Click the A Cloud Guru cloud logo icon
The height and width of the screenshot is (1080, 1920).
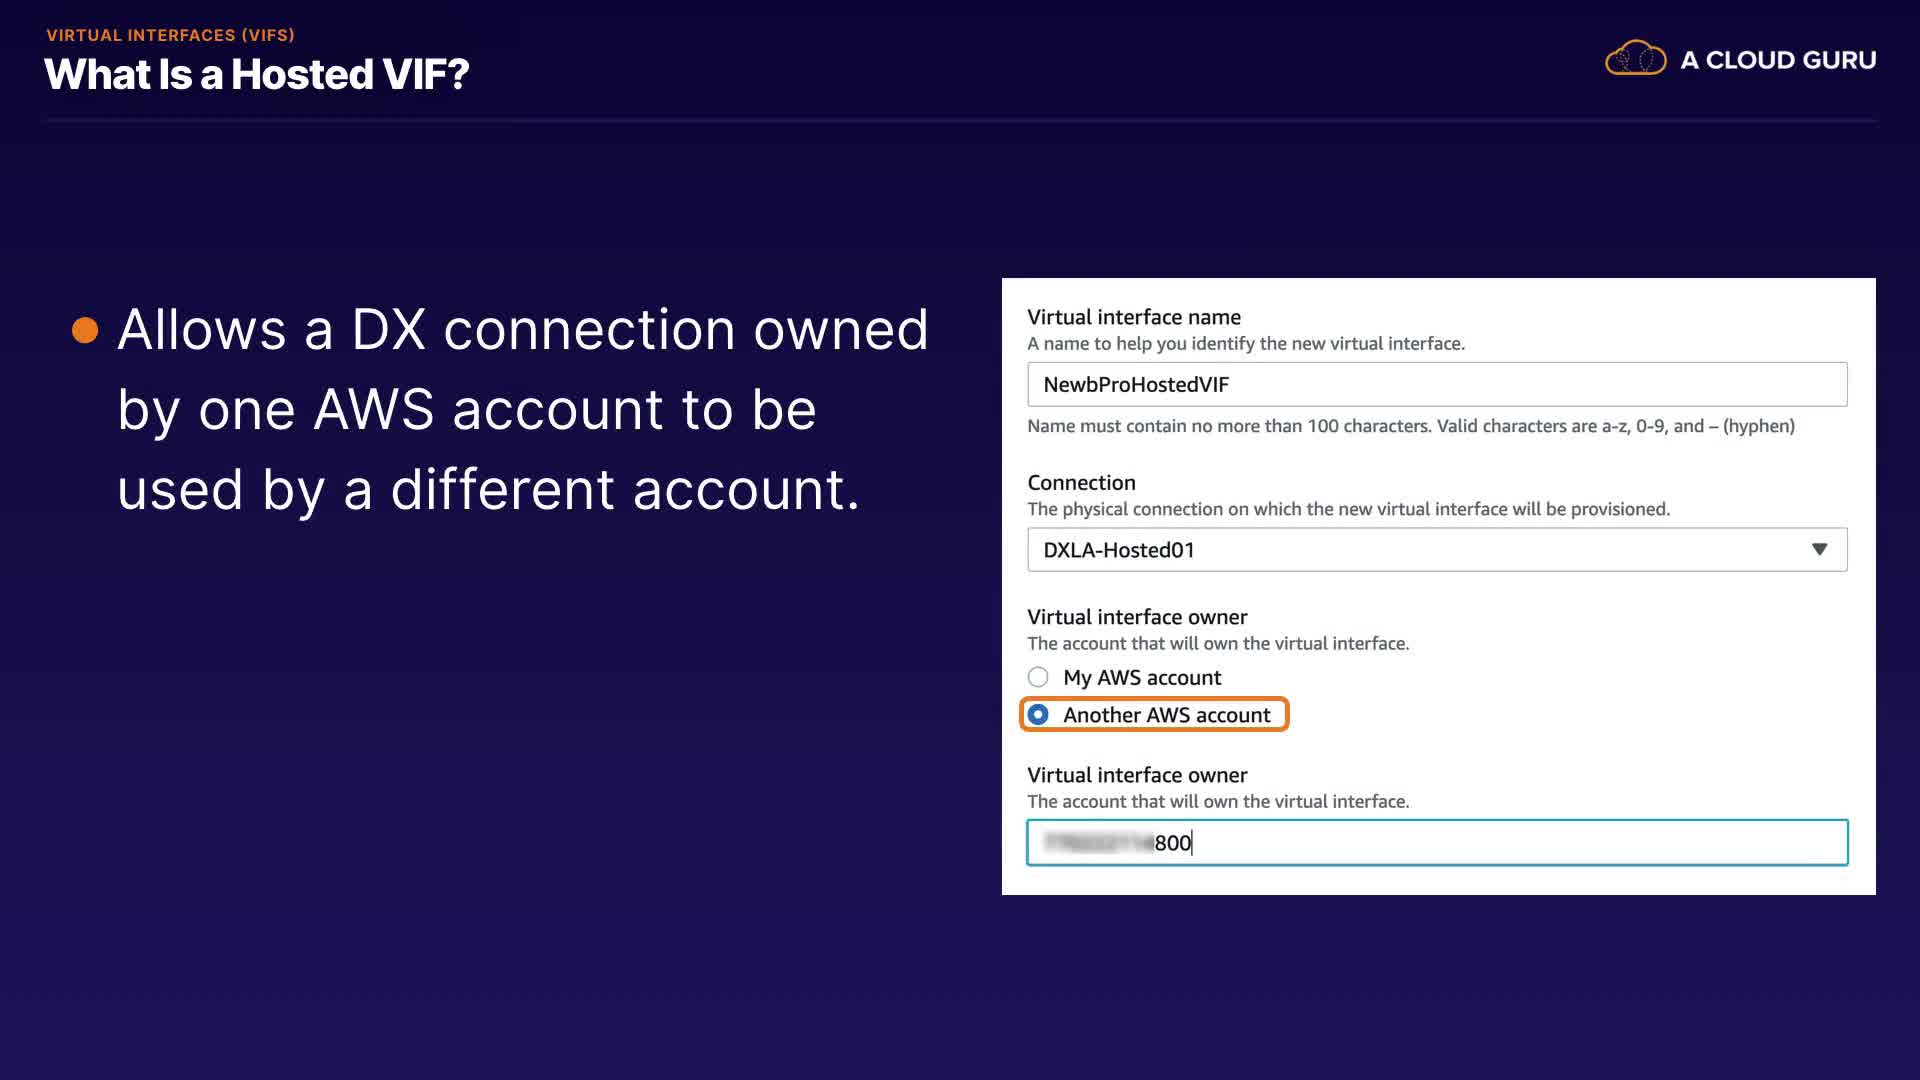click(x=1635, y=59)
